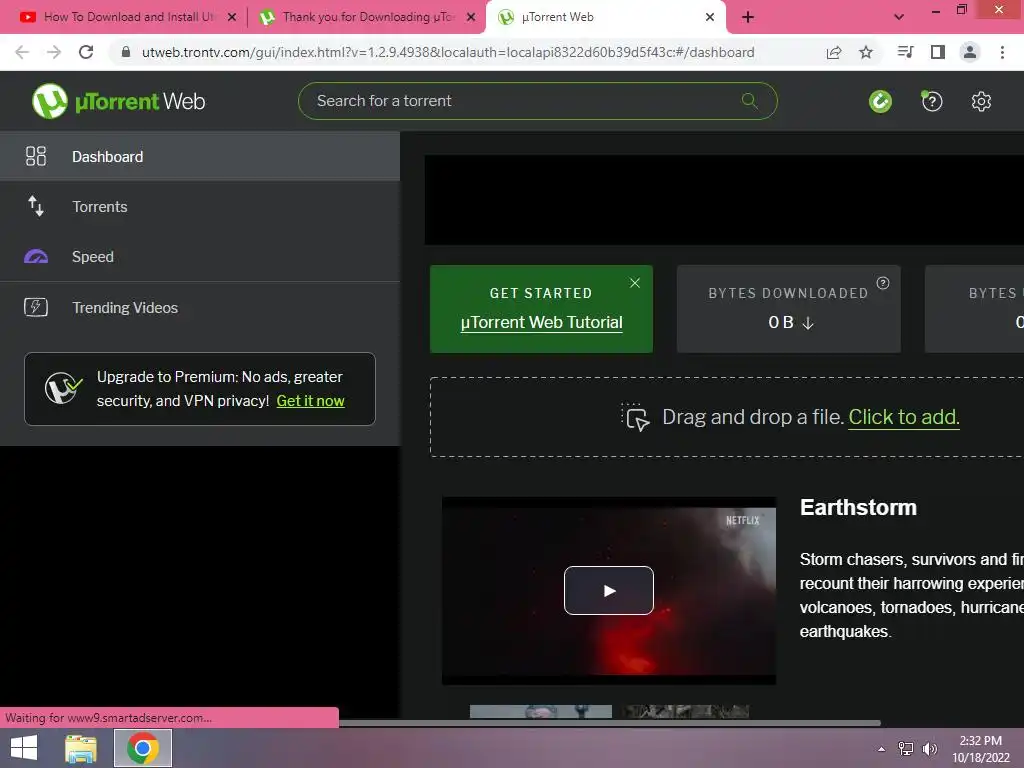
Task: Click the Earthstorm title
Action: tap(858, 507)
